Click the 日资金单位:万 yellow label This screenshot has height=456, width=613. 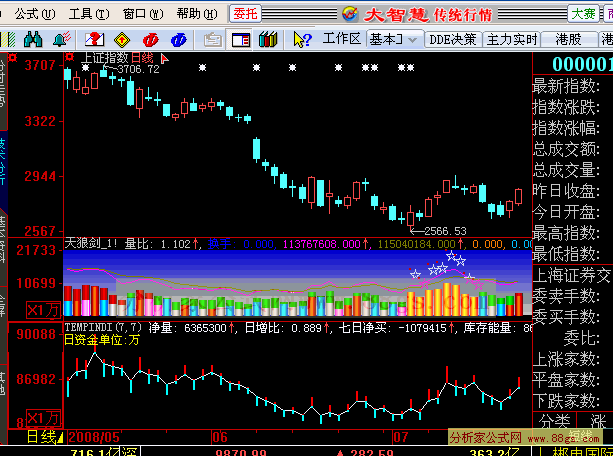click(102, 339)
